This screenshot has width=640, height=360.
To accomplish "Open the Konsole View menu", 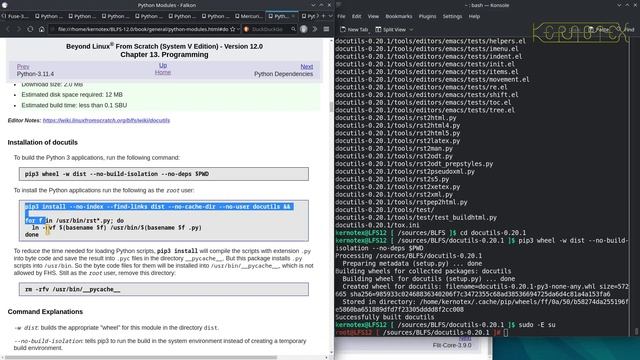I will click(373, 16).
